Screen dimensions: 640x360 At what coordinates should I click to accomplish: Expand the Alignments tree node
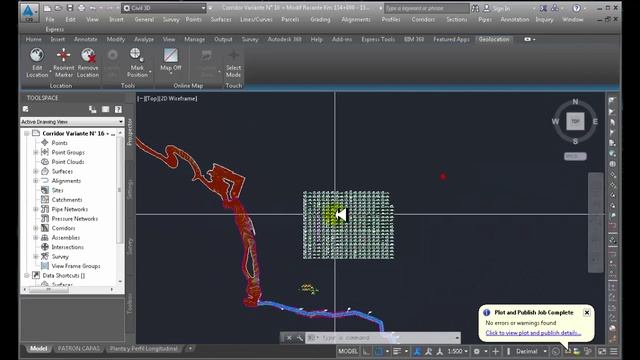36,181
